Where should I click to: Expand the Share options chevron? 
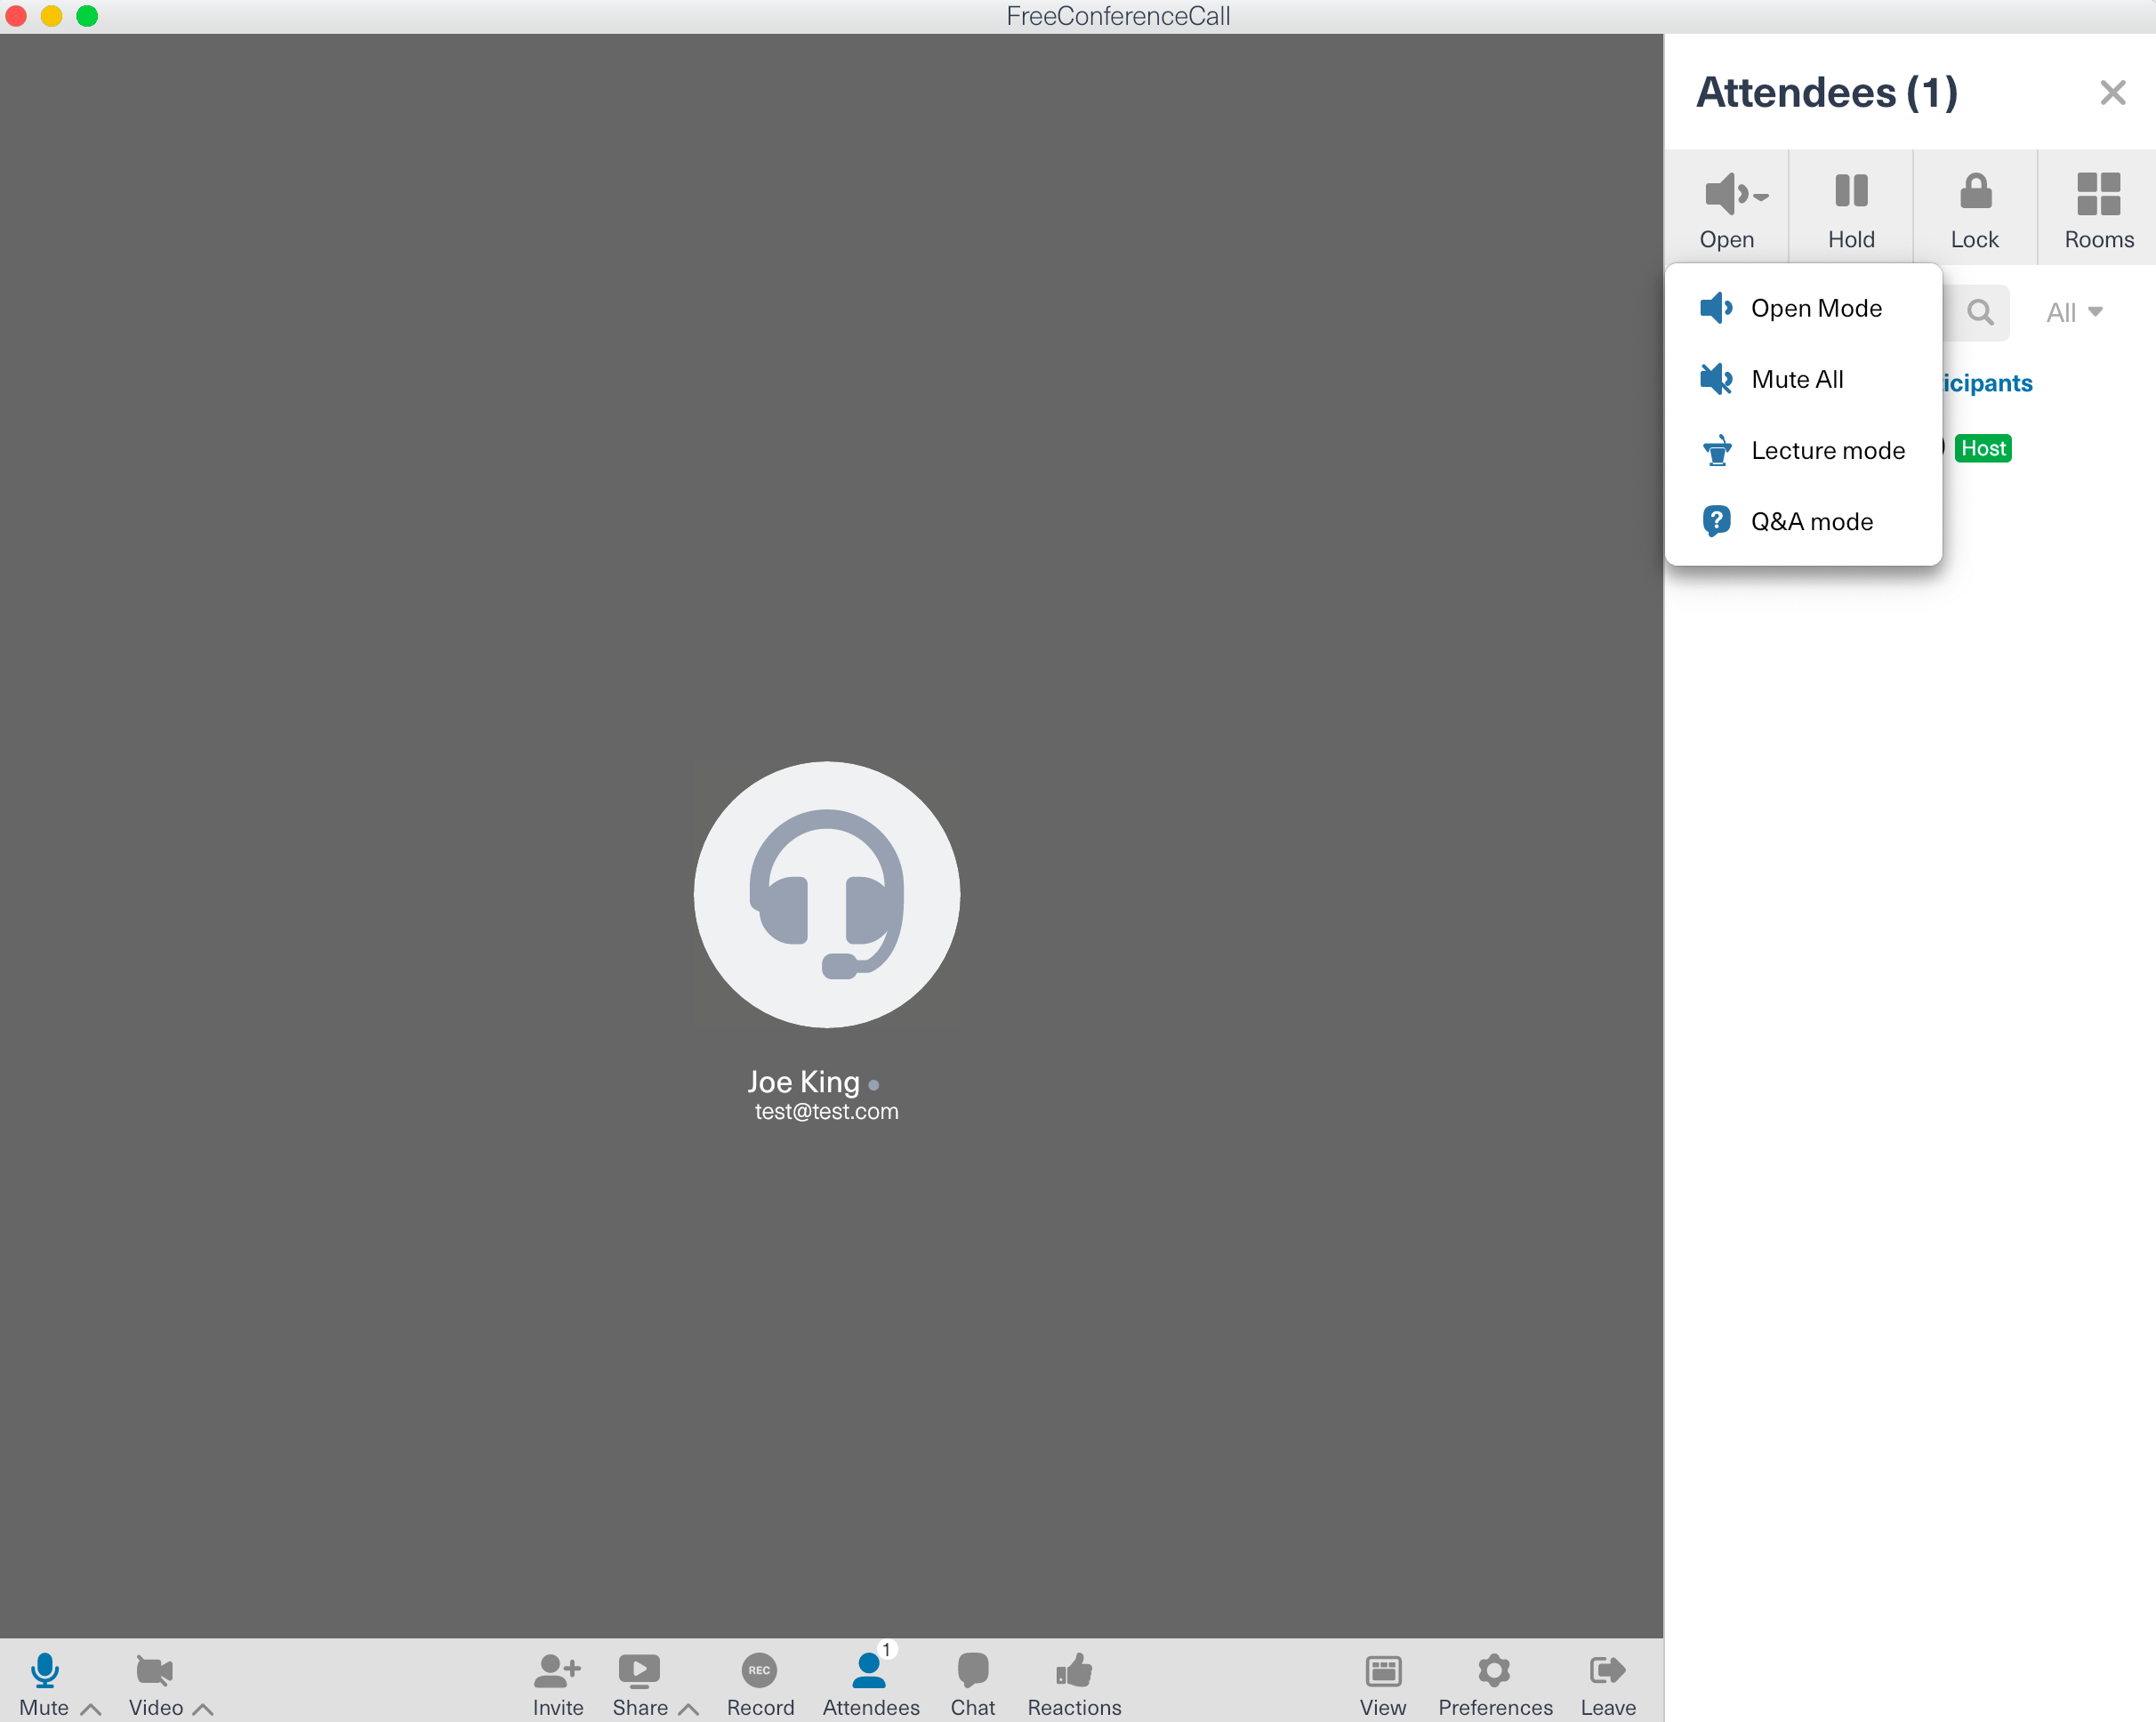688,1709
